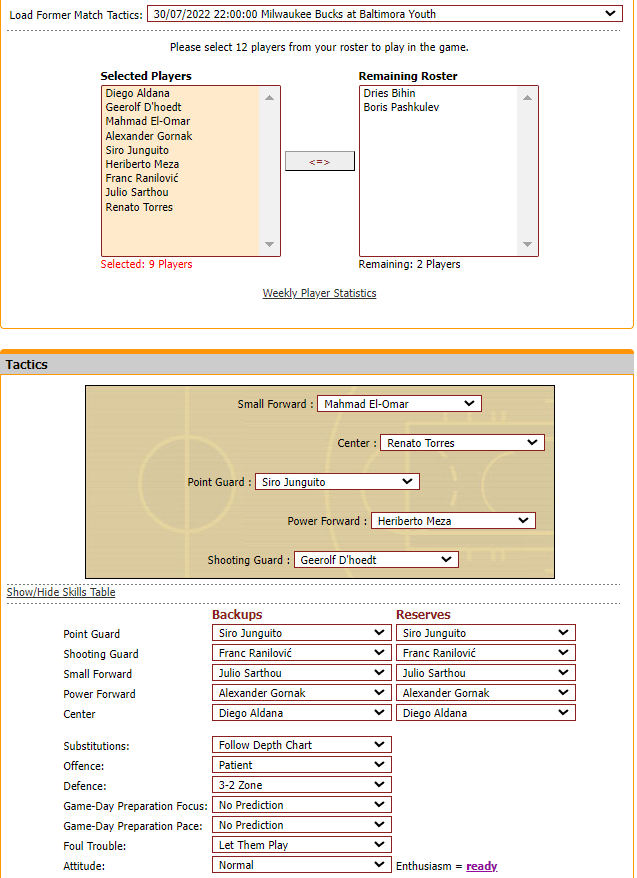Image resolution: width=637 pixels, height=878 pixels.
Task: Open the Small Forward starter dropdown
Action: pos(399,404)
